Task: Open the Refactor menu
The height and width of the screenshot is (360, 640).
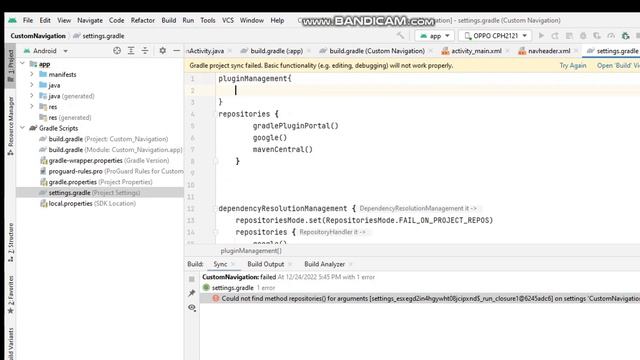Action: [x=142, y=20]
